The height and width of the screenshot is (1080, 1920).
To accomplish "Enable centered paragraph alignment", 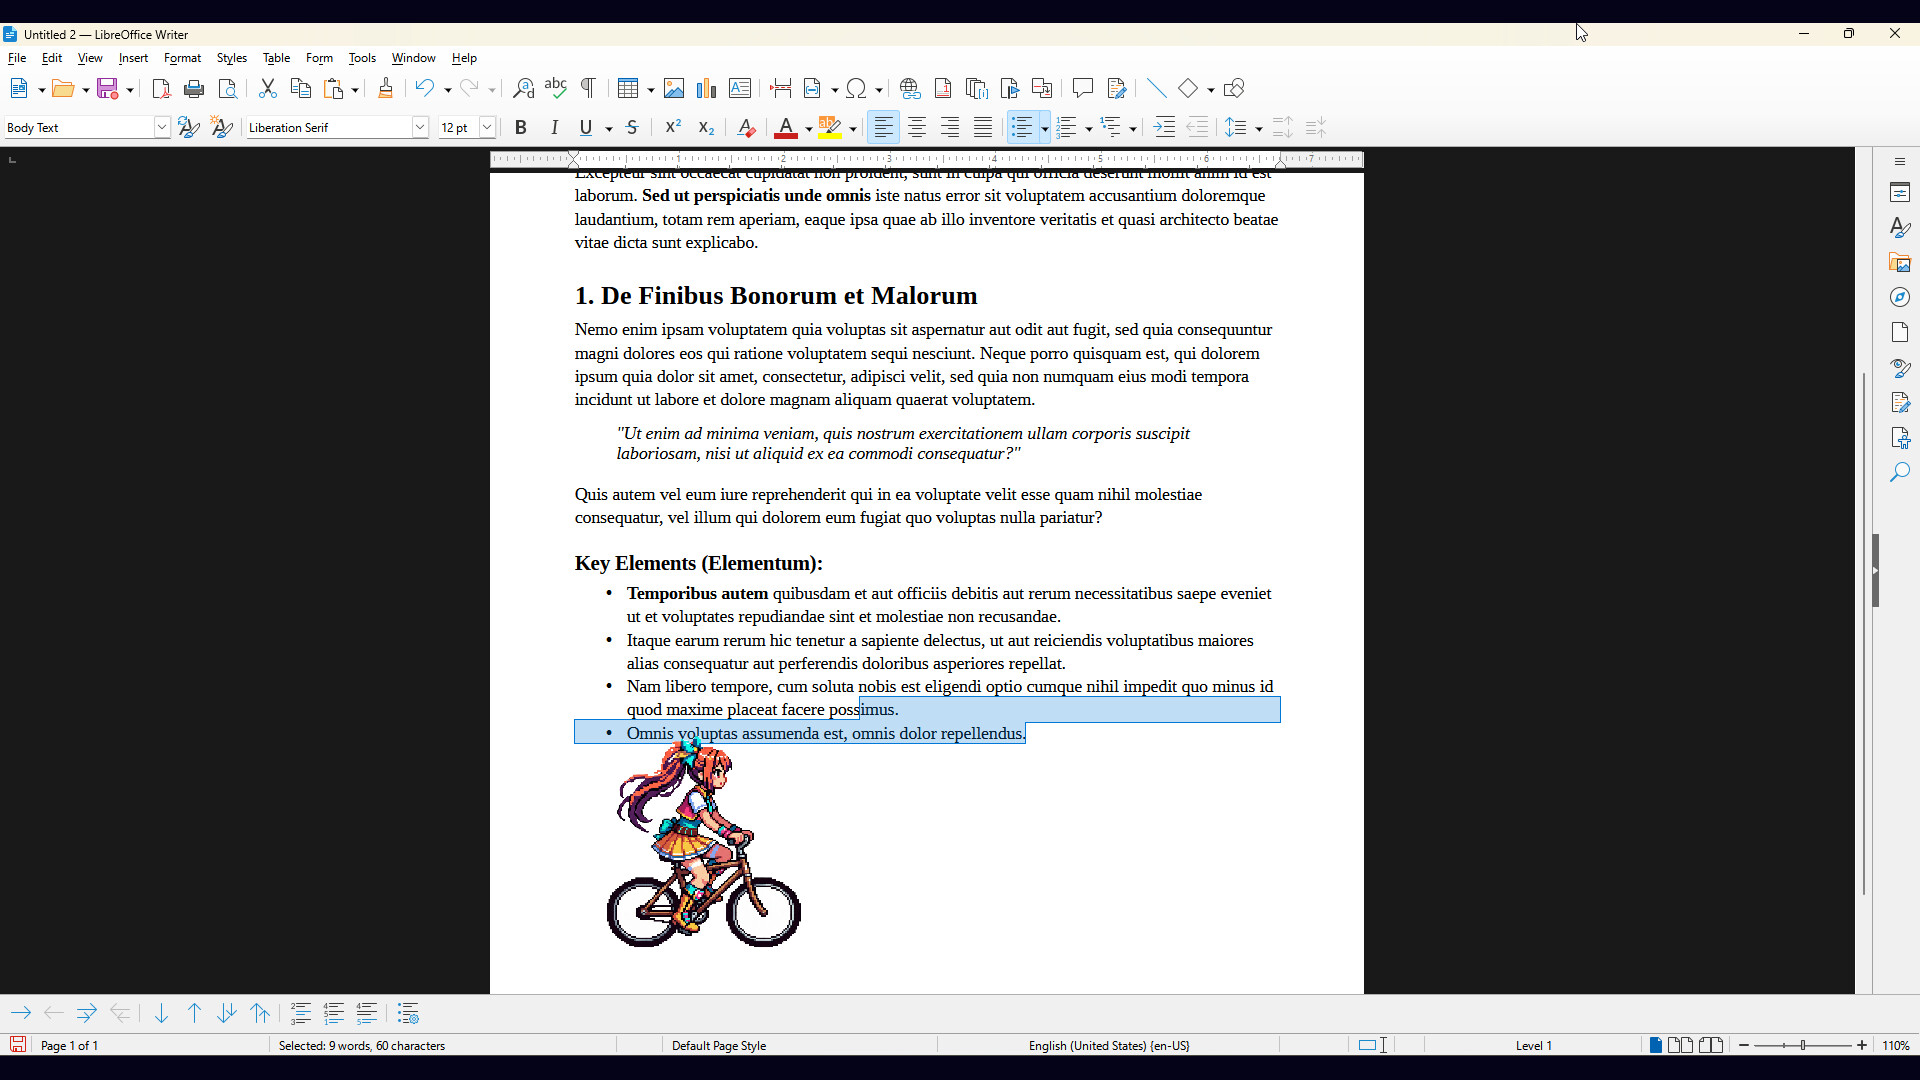I will tap(917, 127).
